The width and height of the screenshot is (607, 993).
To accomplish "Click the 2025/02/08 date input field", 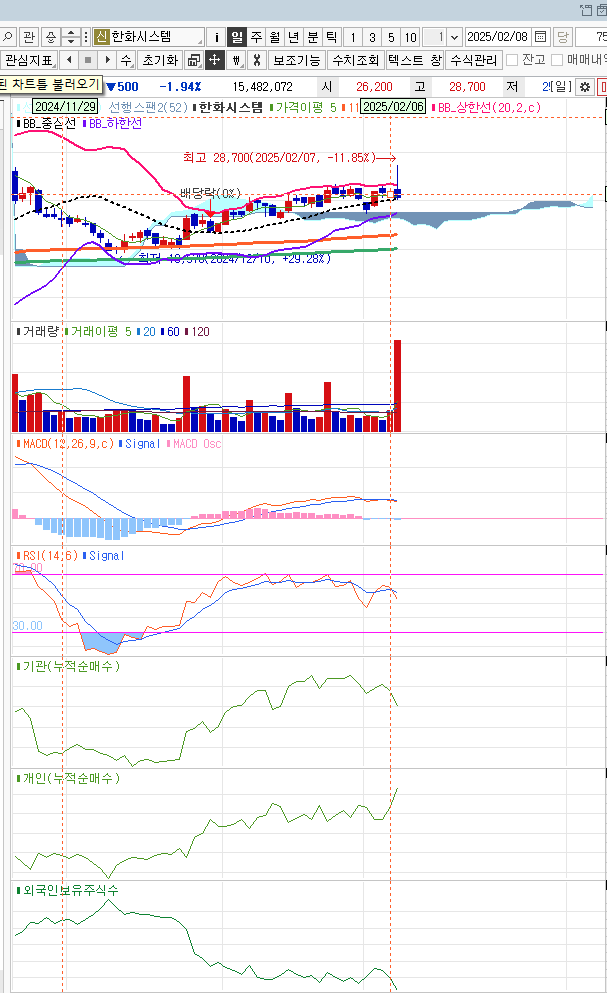I will [x=498, y=37].
